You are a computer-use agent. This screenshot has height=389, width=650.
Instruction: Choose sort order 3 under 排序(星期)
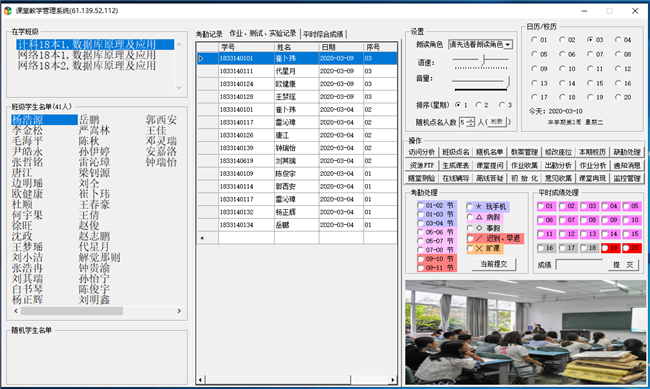502,105
